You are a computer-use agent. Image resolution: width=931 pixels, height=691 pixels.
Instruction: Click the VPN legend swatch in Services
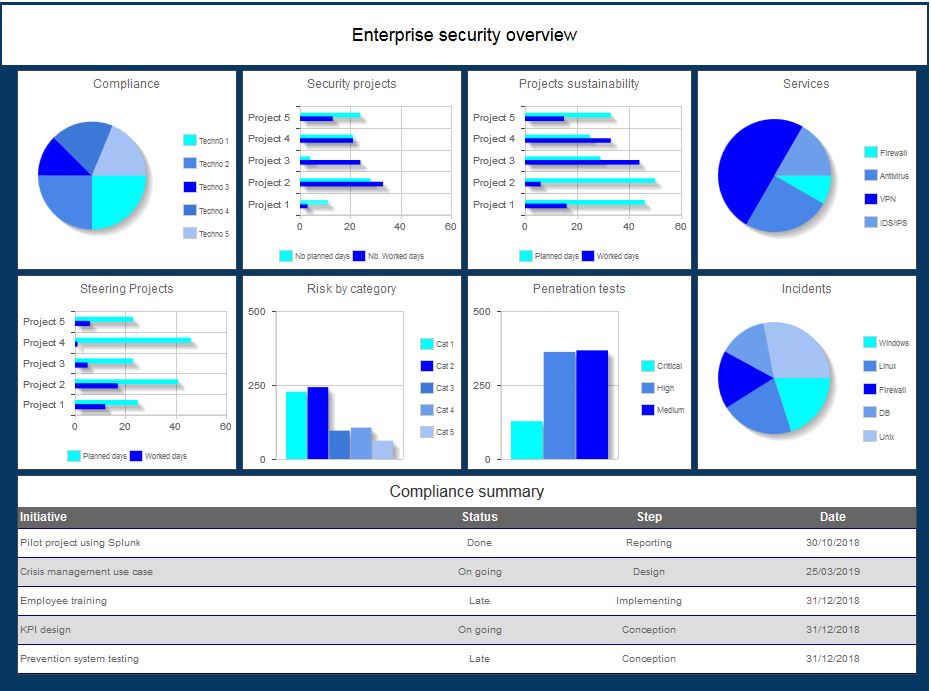coord(870,199)
